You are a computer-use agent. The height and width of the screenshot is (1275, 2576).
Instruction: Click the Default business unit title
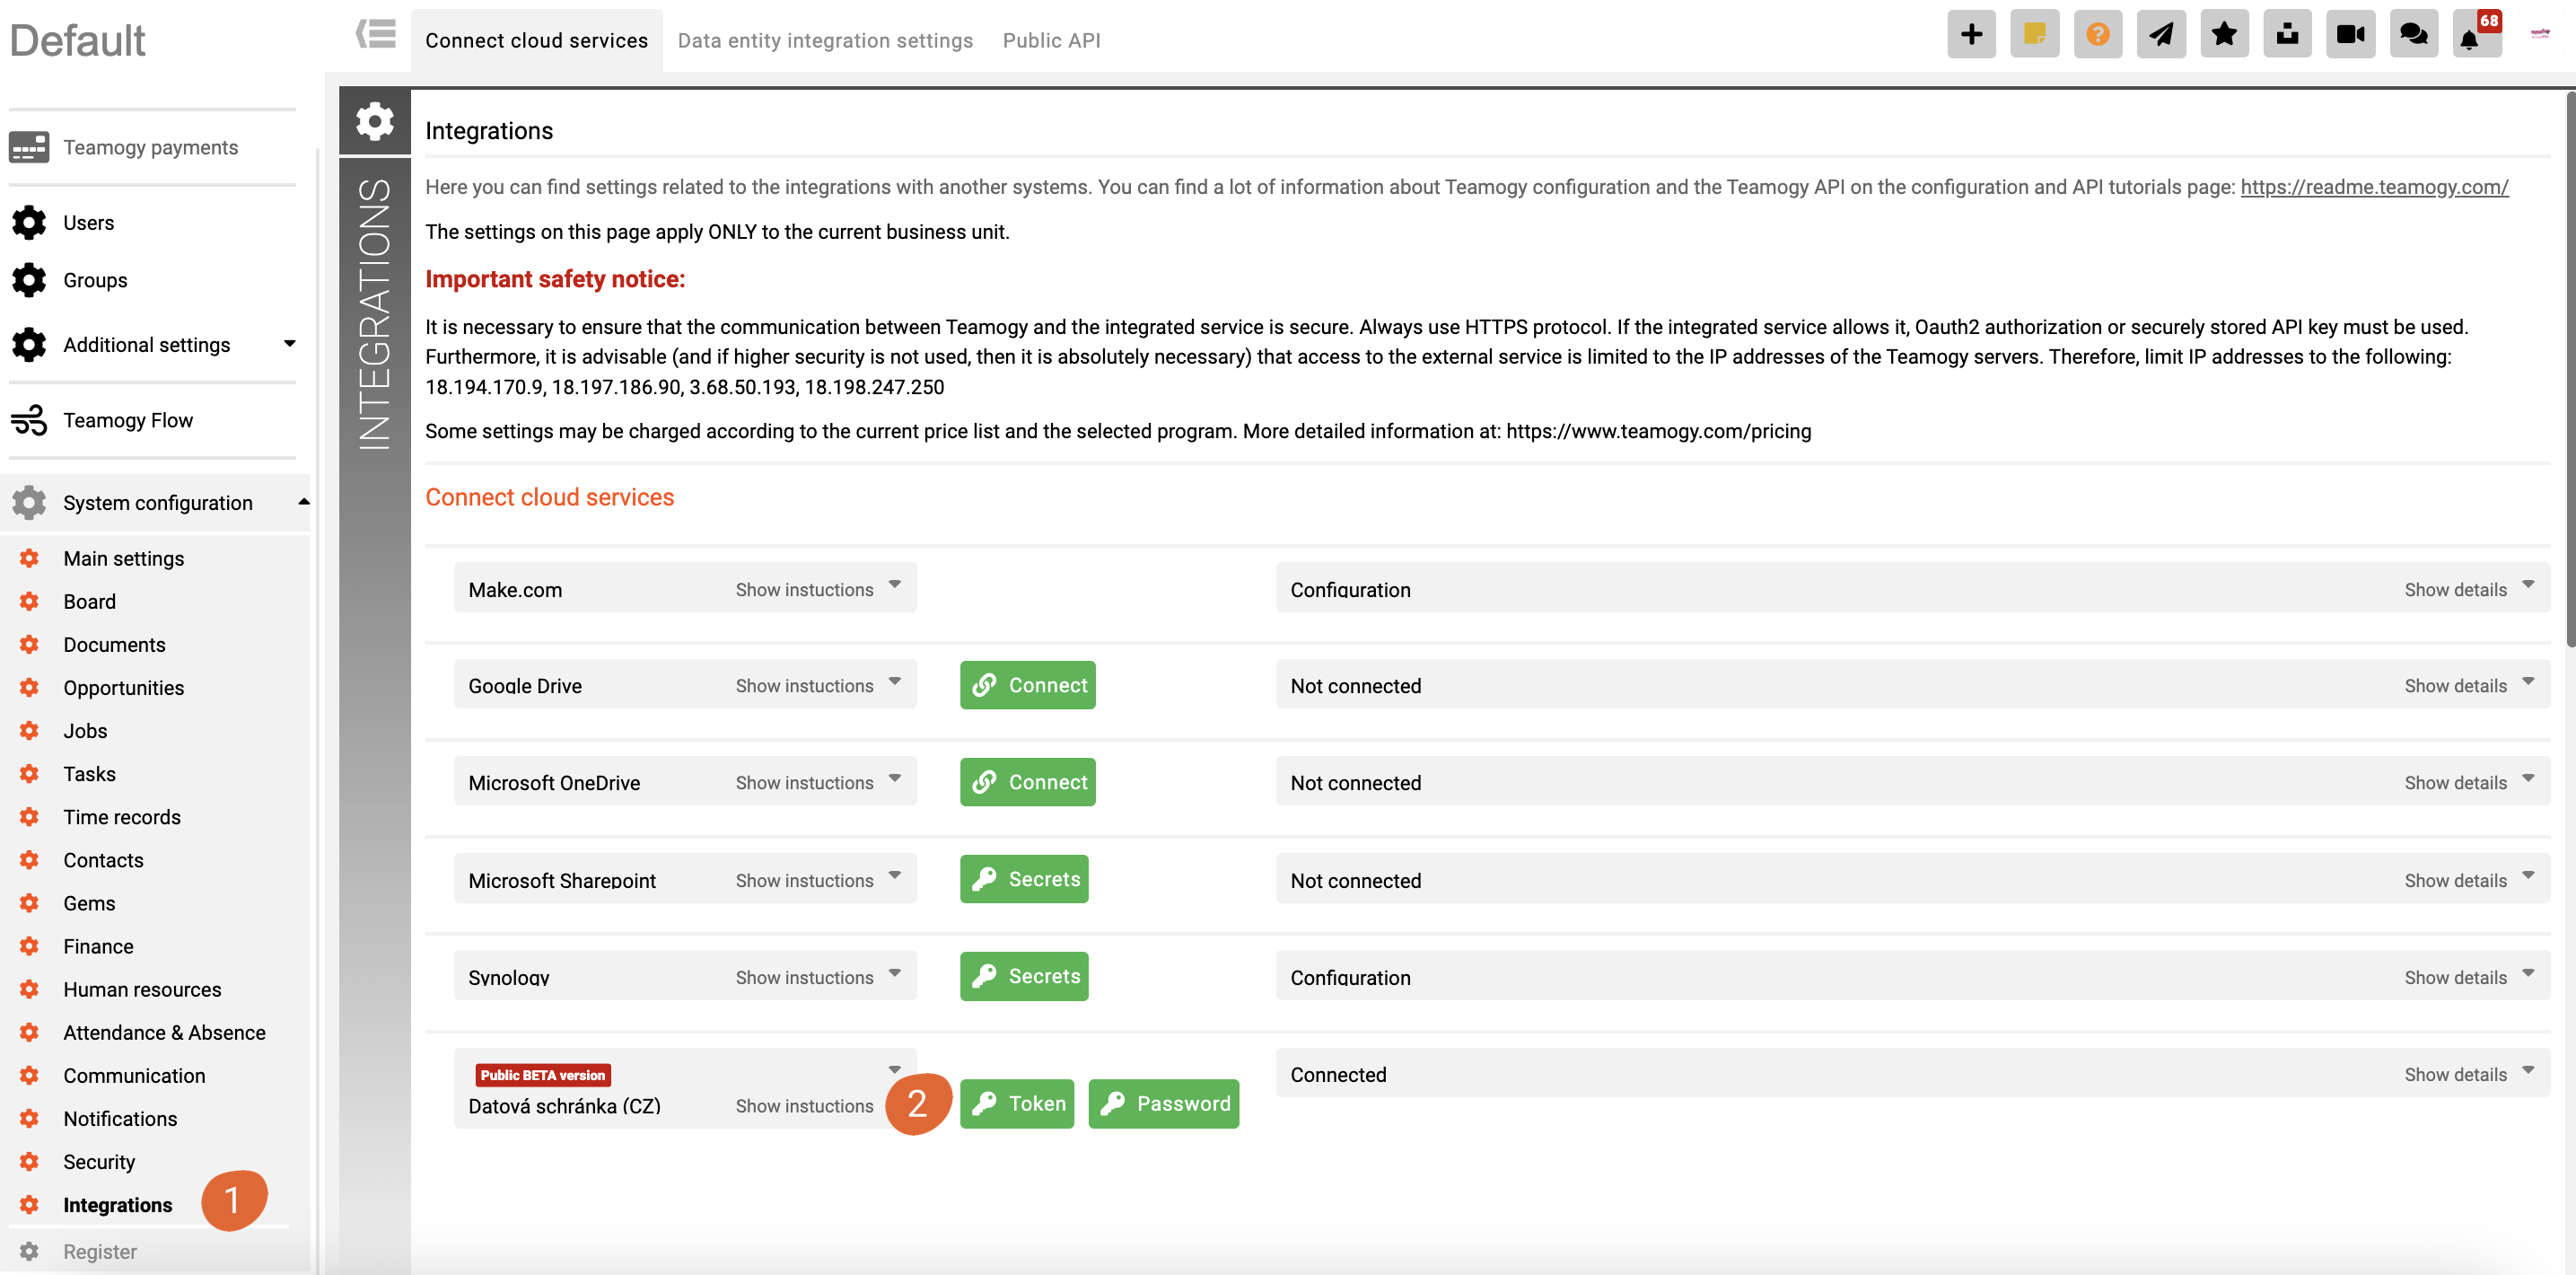pos(77,40)
